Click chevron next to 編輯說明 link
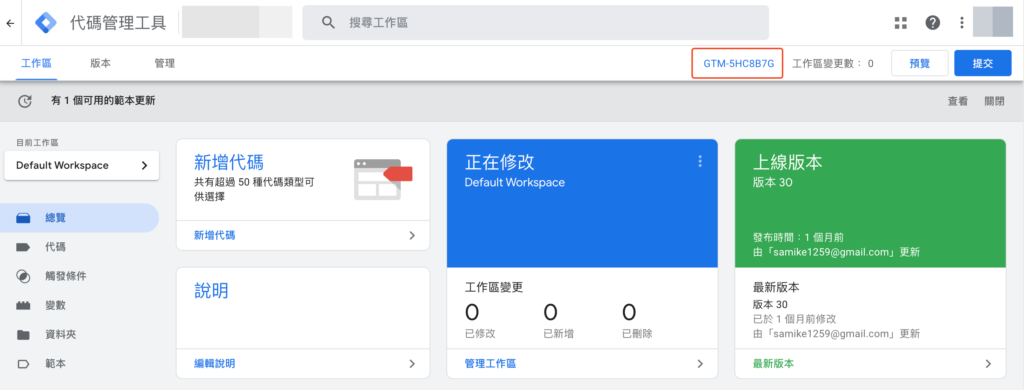 [412, 364]
